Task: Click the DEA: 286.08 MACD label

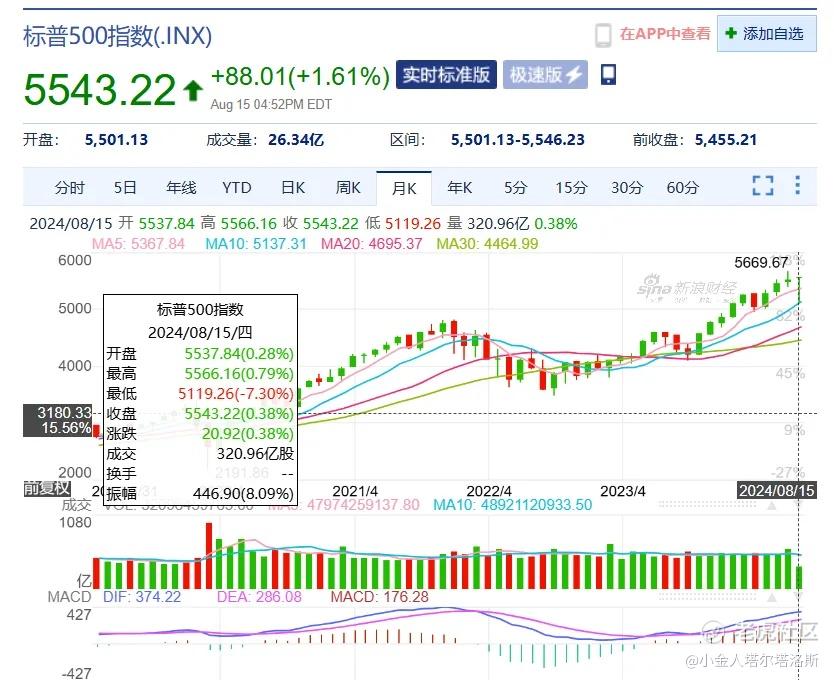Action: pos(259,597)
